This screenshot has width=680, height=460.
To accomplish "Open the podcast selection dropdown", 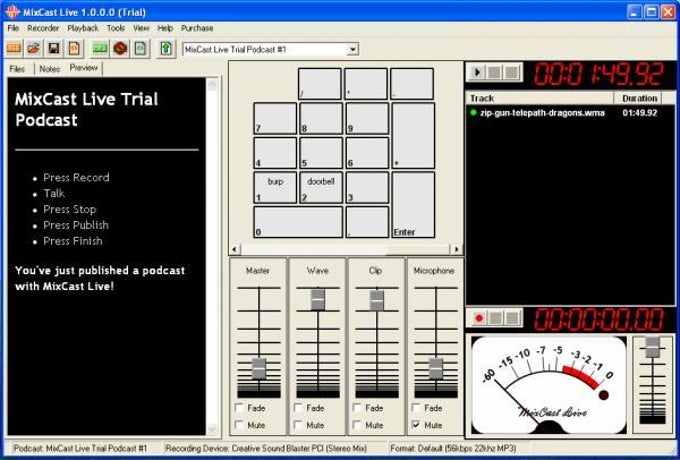I will click(x=353, y=49).
